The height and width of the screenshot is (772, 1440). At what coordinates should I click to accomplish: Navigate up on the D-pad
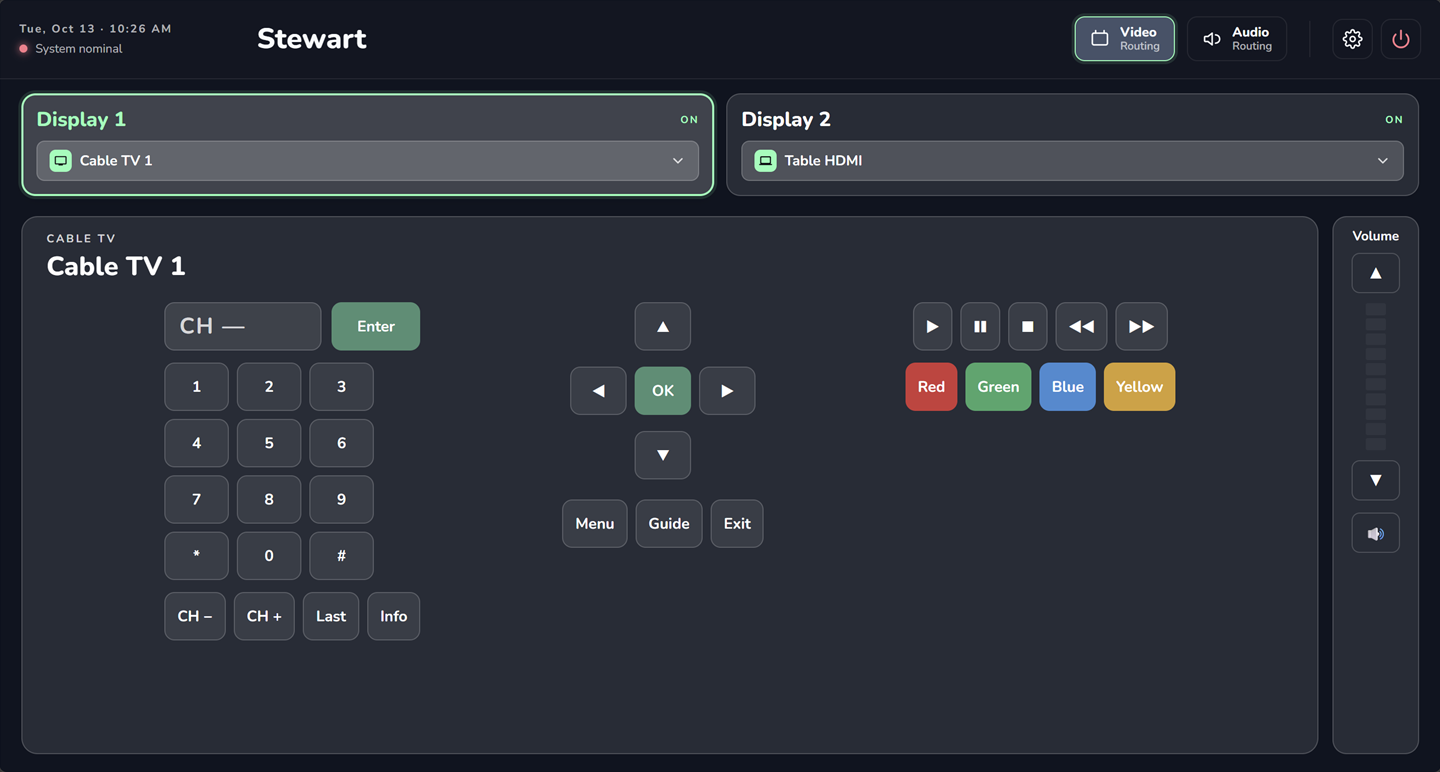[663, 326]
